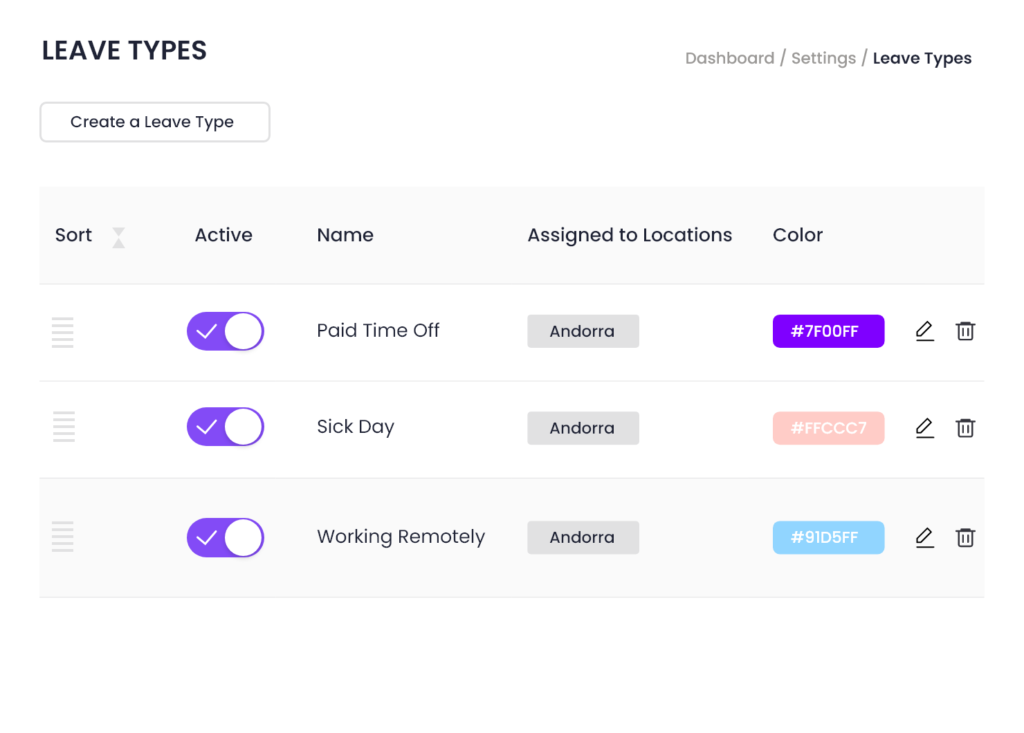Toggle Paid Time Off active switch
Screen dimensions: 1024x733
[225, 331]
